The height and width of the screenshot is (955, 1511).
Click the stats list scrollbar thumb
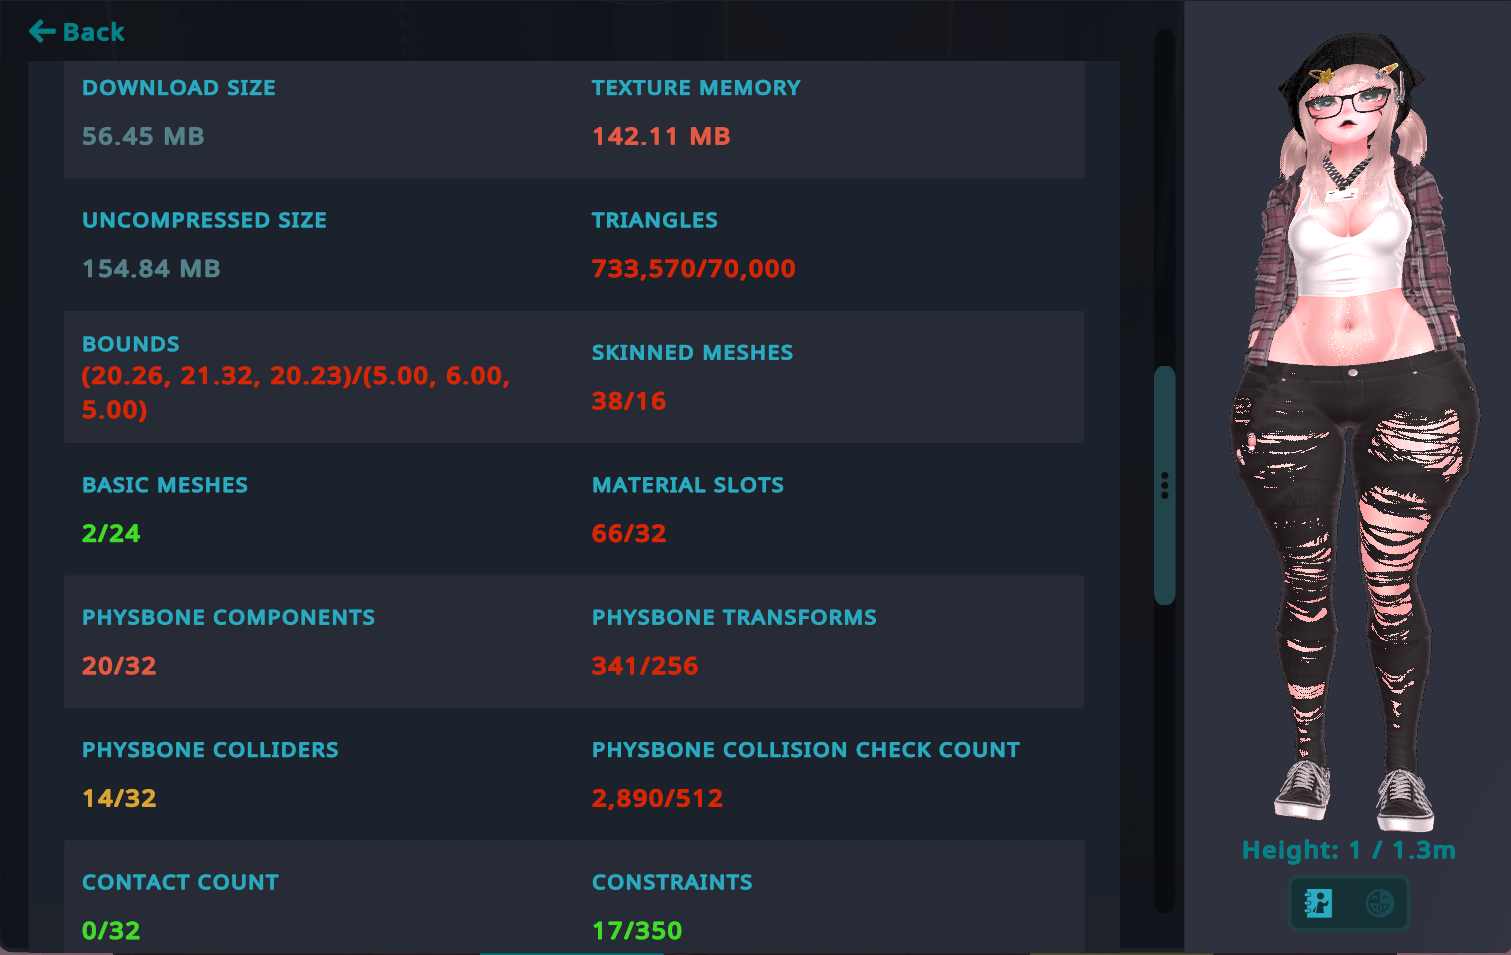[1164, 485]
